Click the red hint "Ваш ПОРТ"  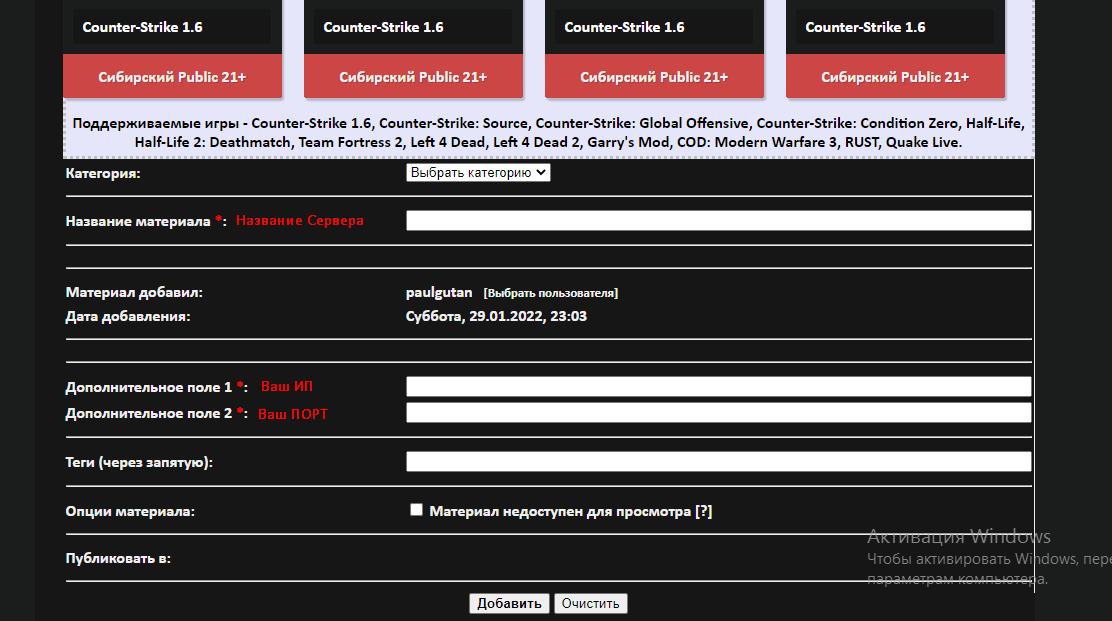[293, 414]
